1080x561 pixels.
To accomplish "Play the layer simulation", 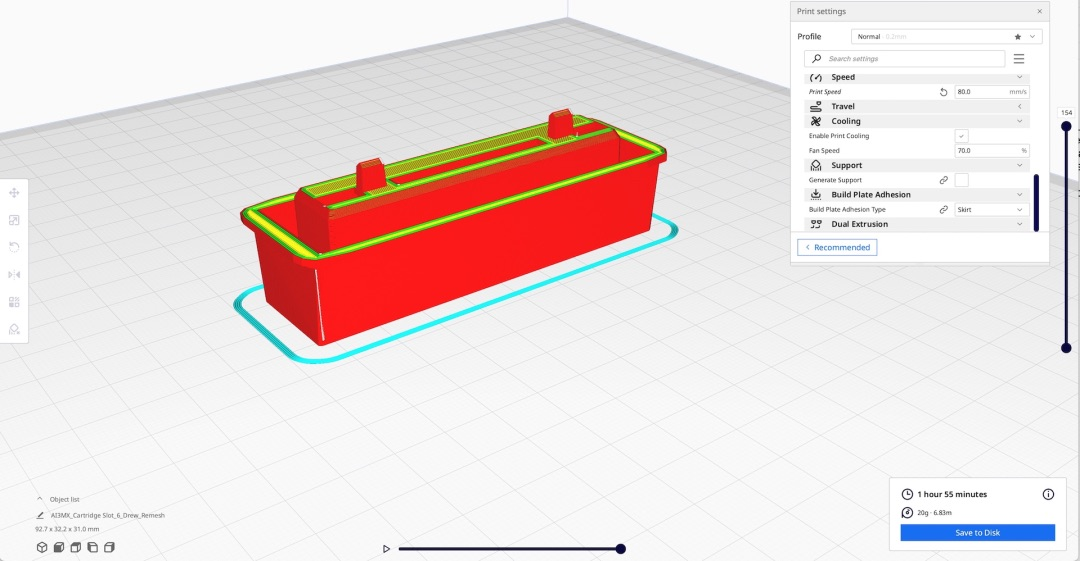I will 386,549.
